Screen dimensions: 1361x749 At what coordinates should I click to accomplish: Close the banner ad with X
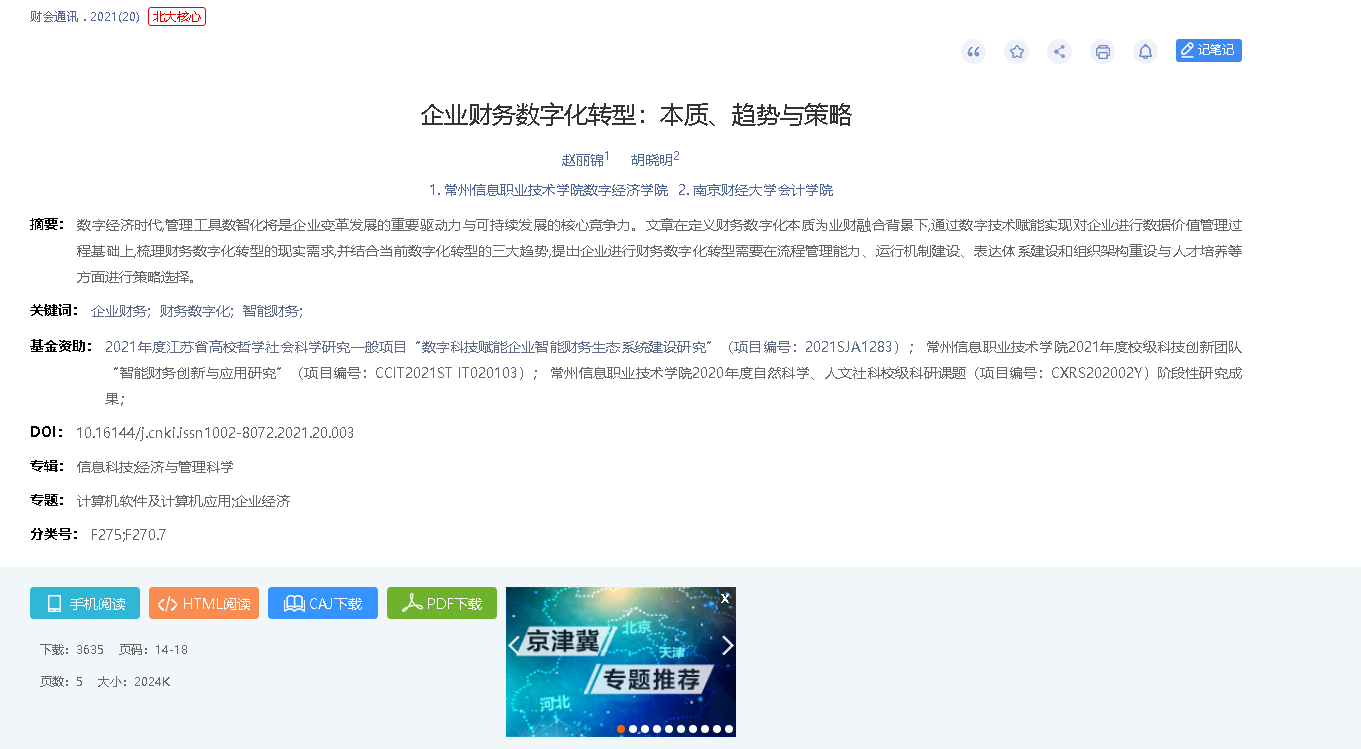[x=725, y=598]
